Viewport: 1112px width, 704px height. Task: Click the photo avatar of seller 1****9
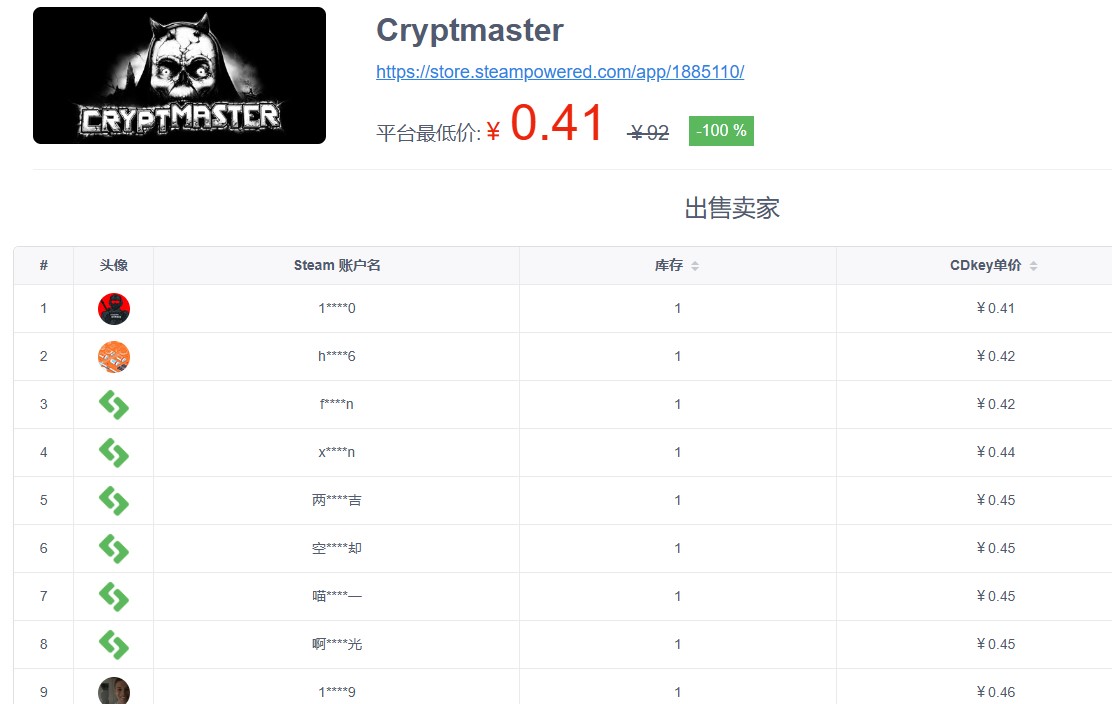(114, 691)
